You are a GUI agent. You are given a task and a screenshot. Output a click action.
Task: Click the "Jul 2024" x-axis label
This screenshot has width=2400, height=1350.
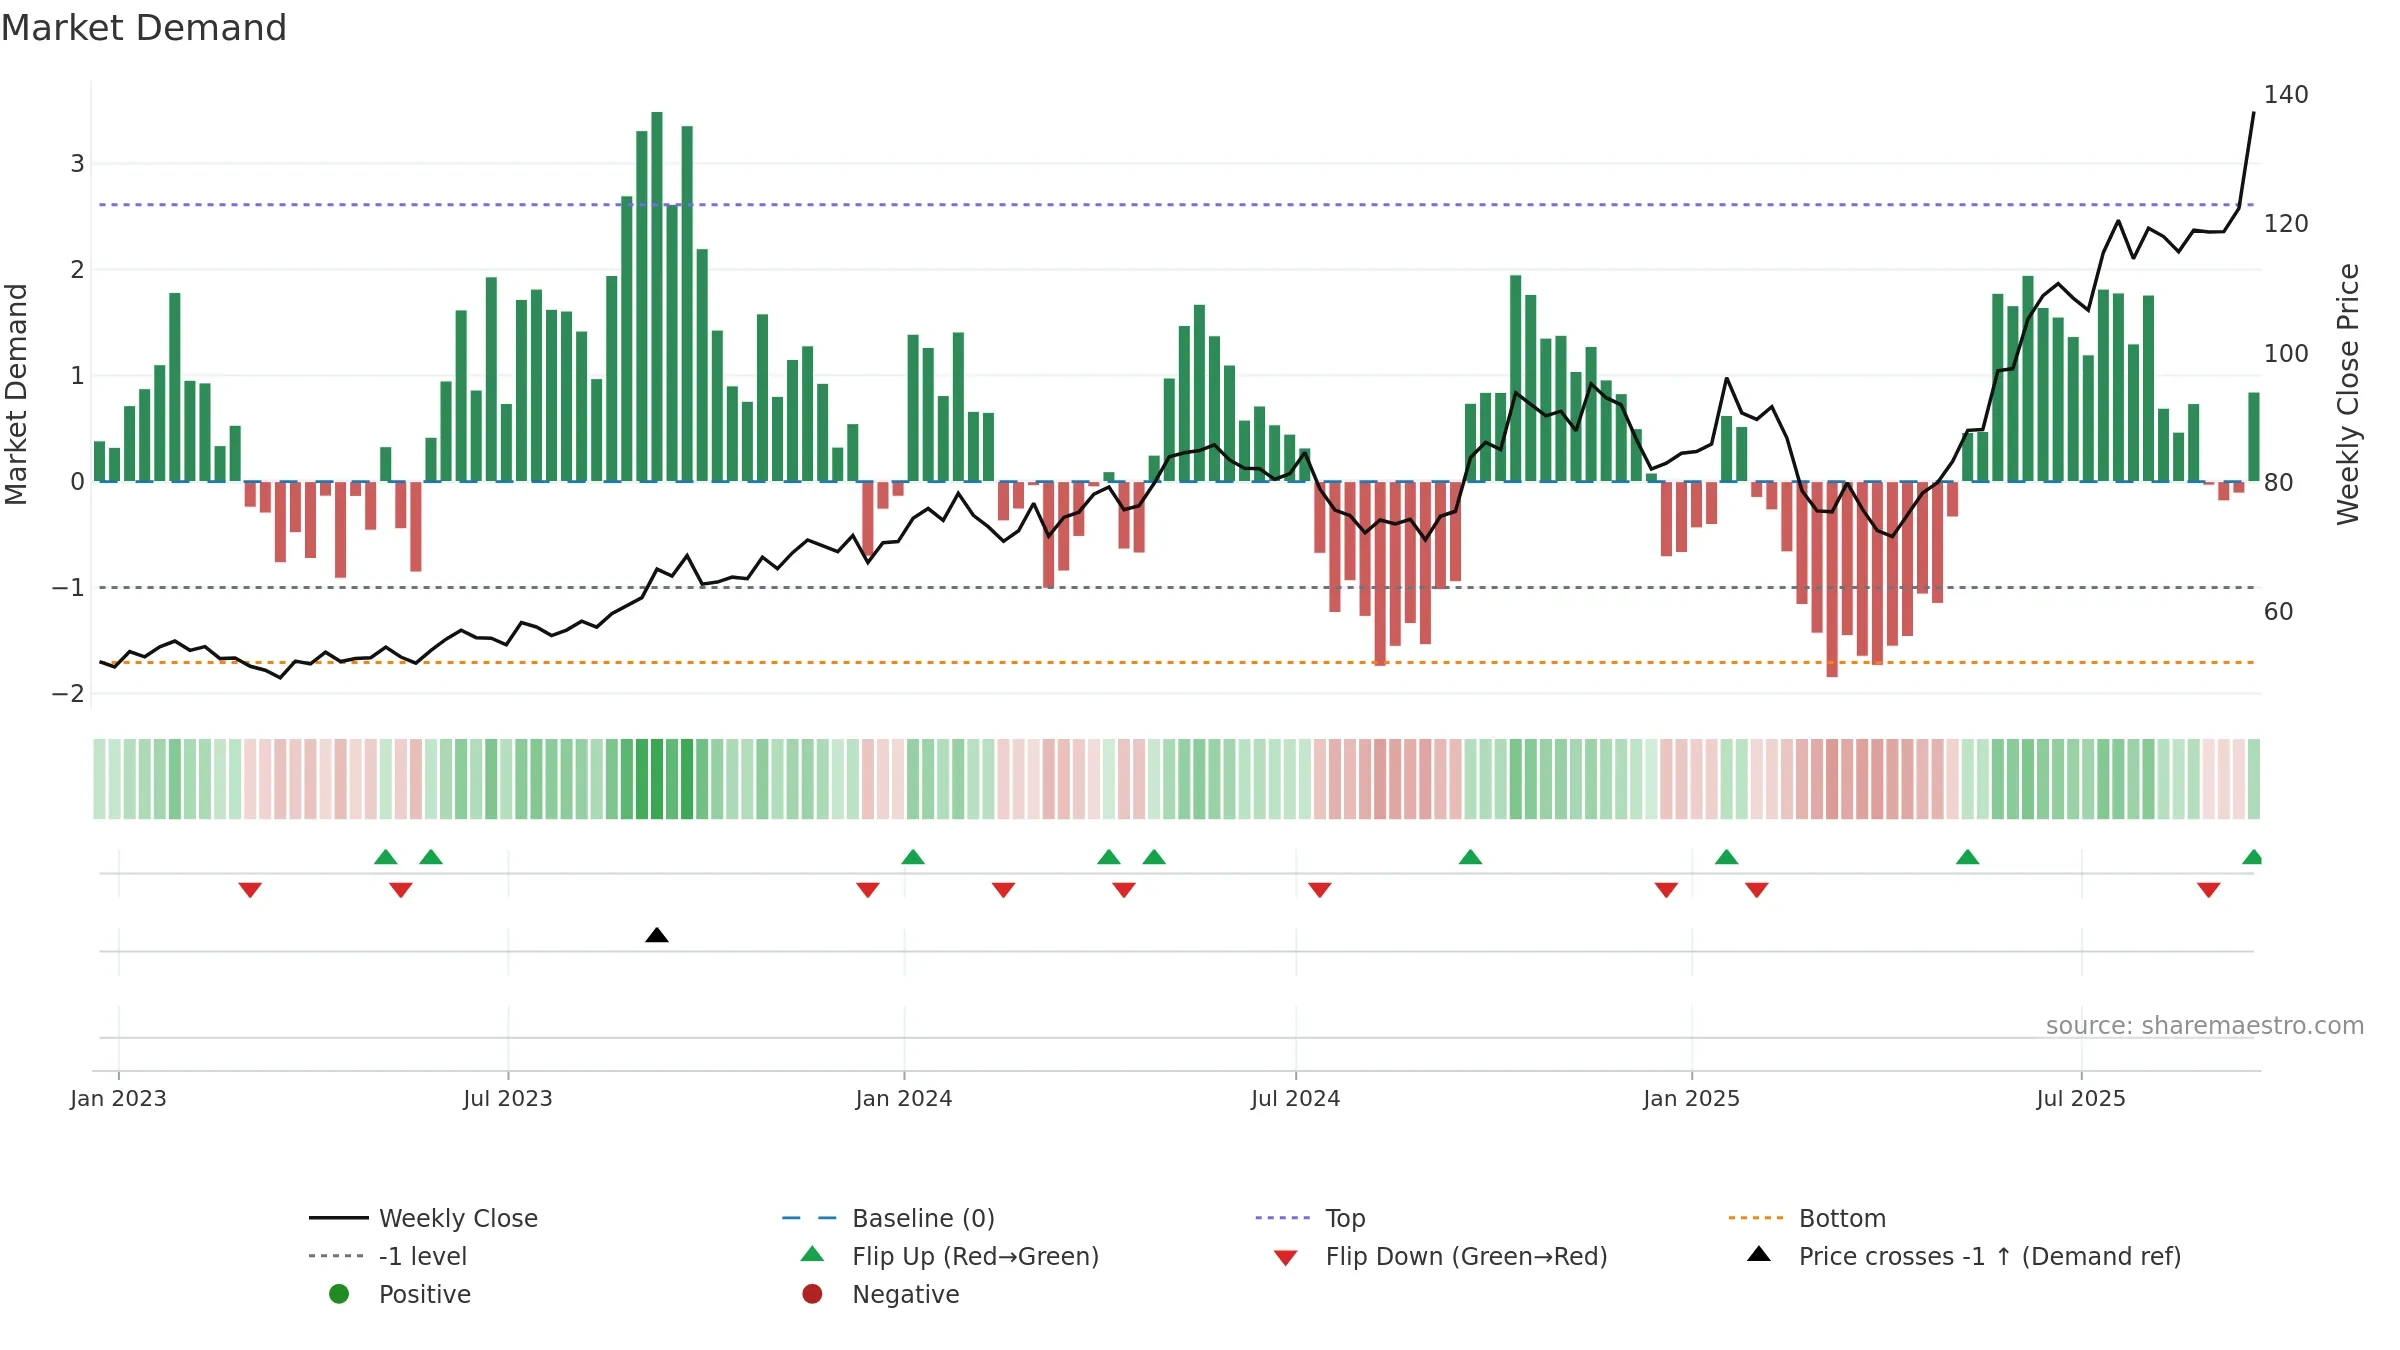[1296, 1098]
